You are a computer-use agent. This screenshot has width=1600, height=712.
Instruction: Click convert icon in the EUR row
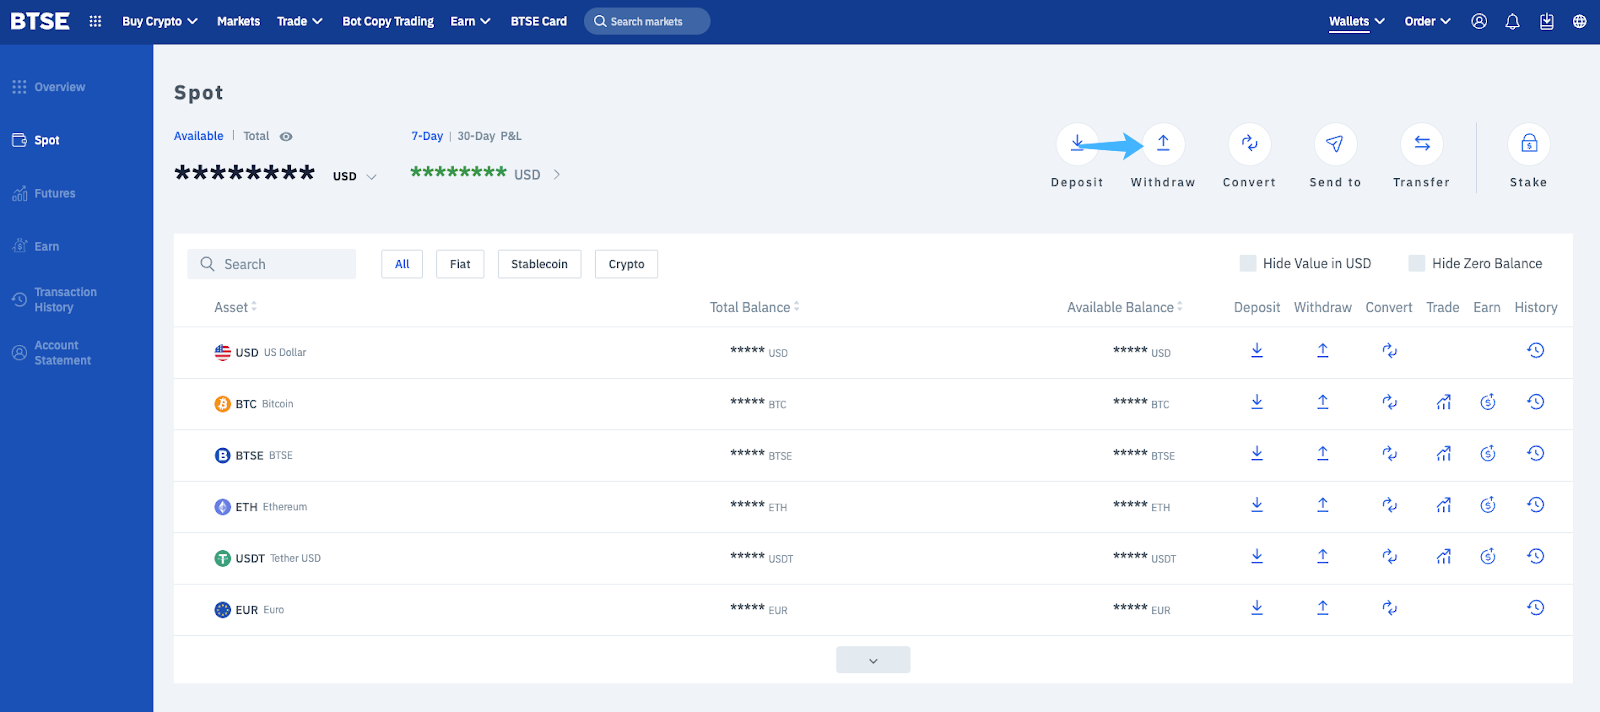[1389, 608]
